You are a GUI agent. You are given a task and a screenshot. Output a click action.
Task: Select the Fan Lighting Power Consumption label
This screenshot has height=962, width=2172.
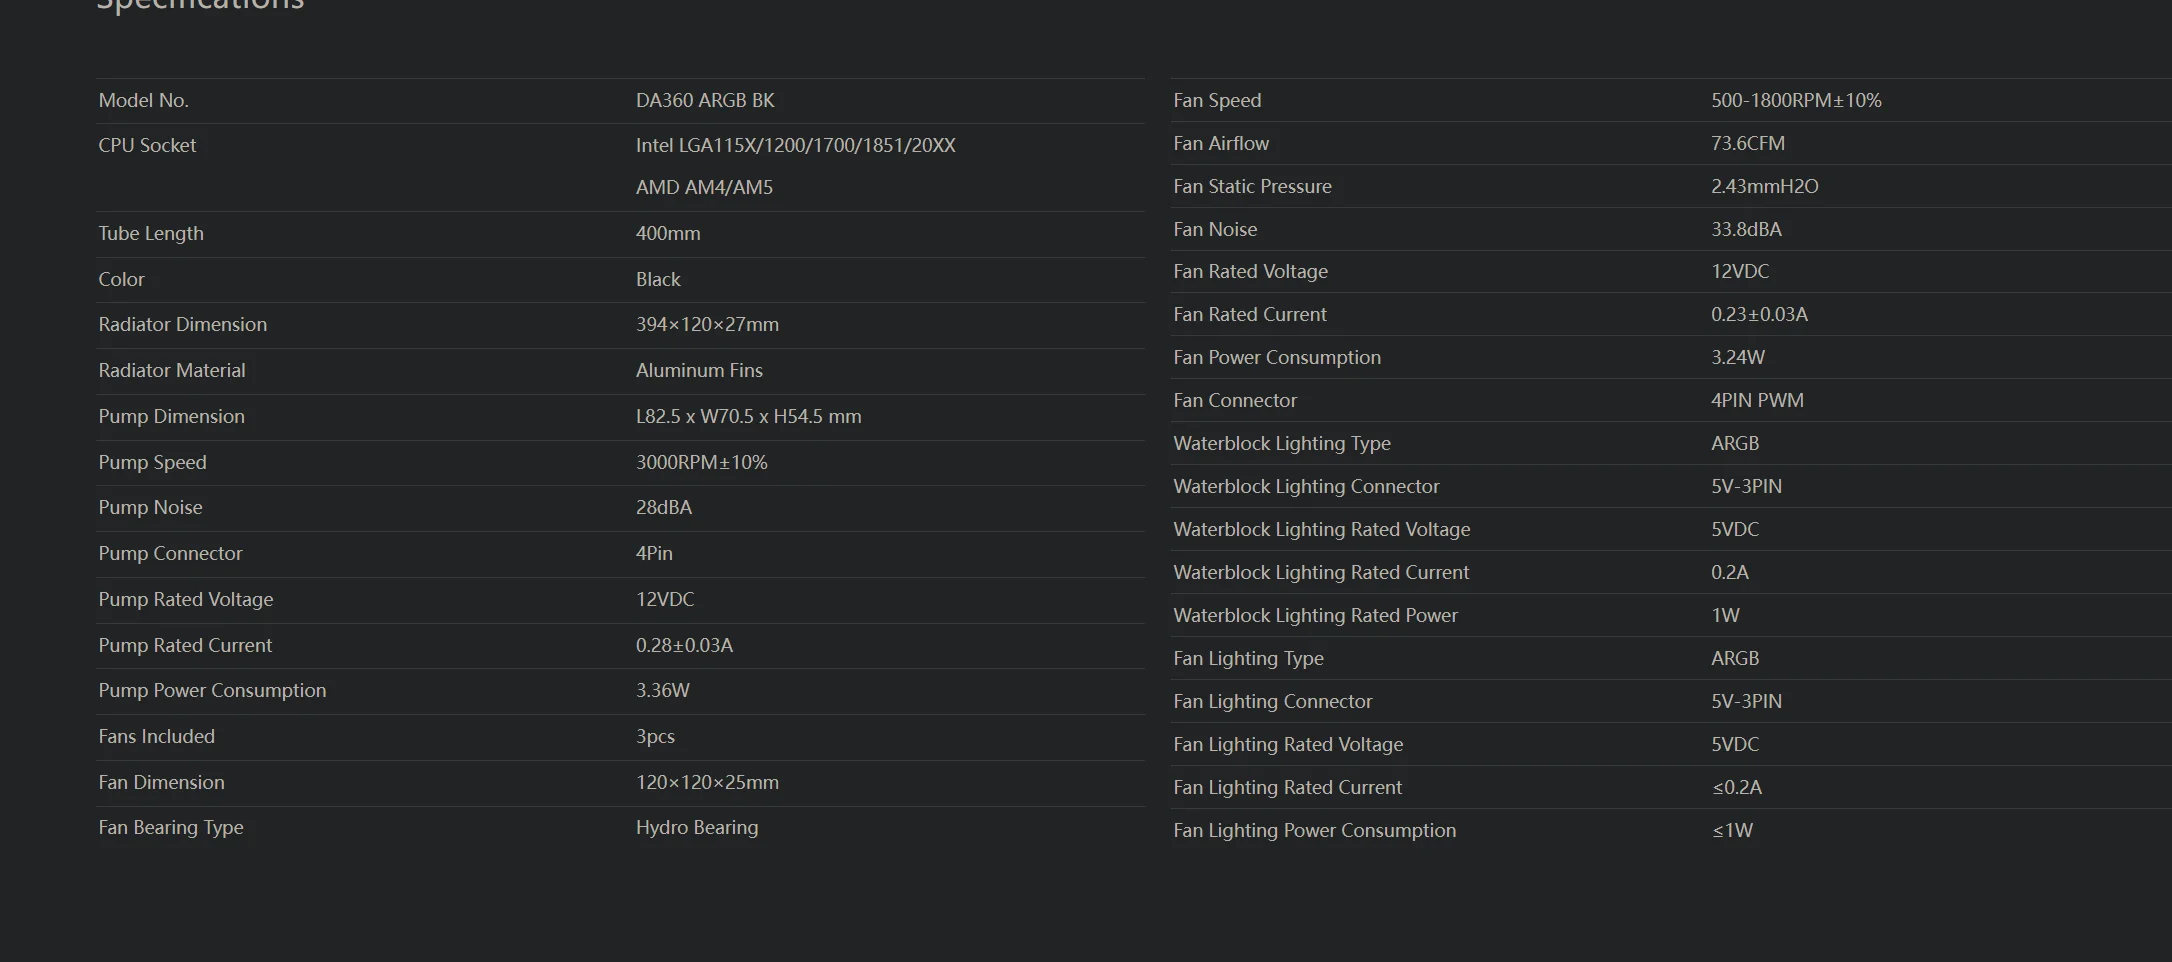click(1314, 830)
